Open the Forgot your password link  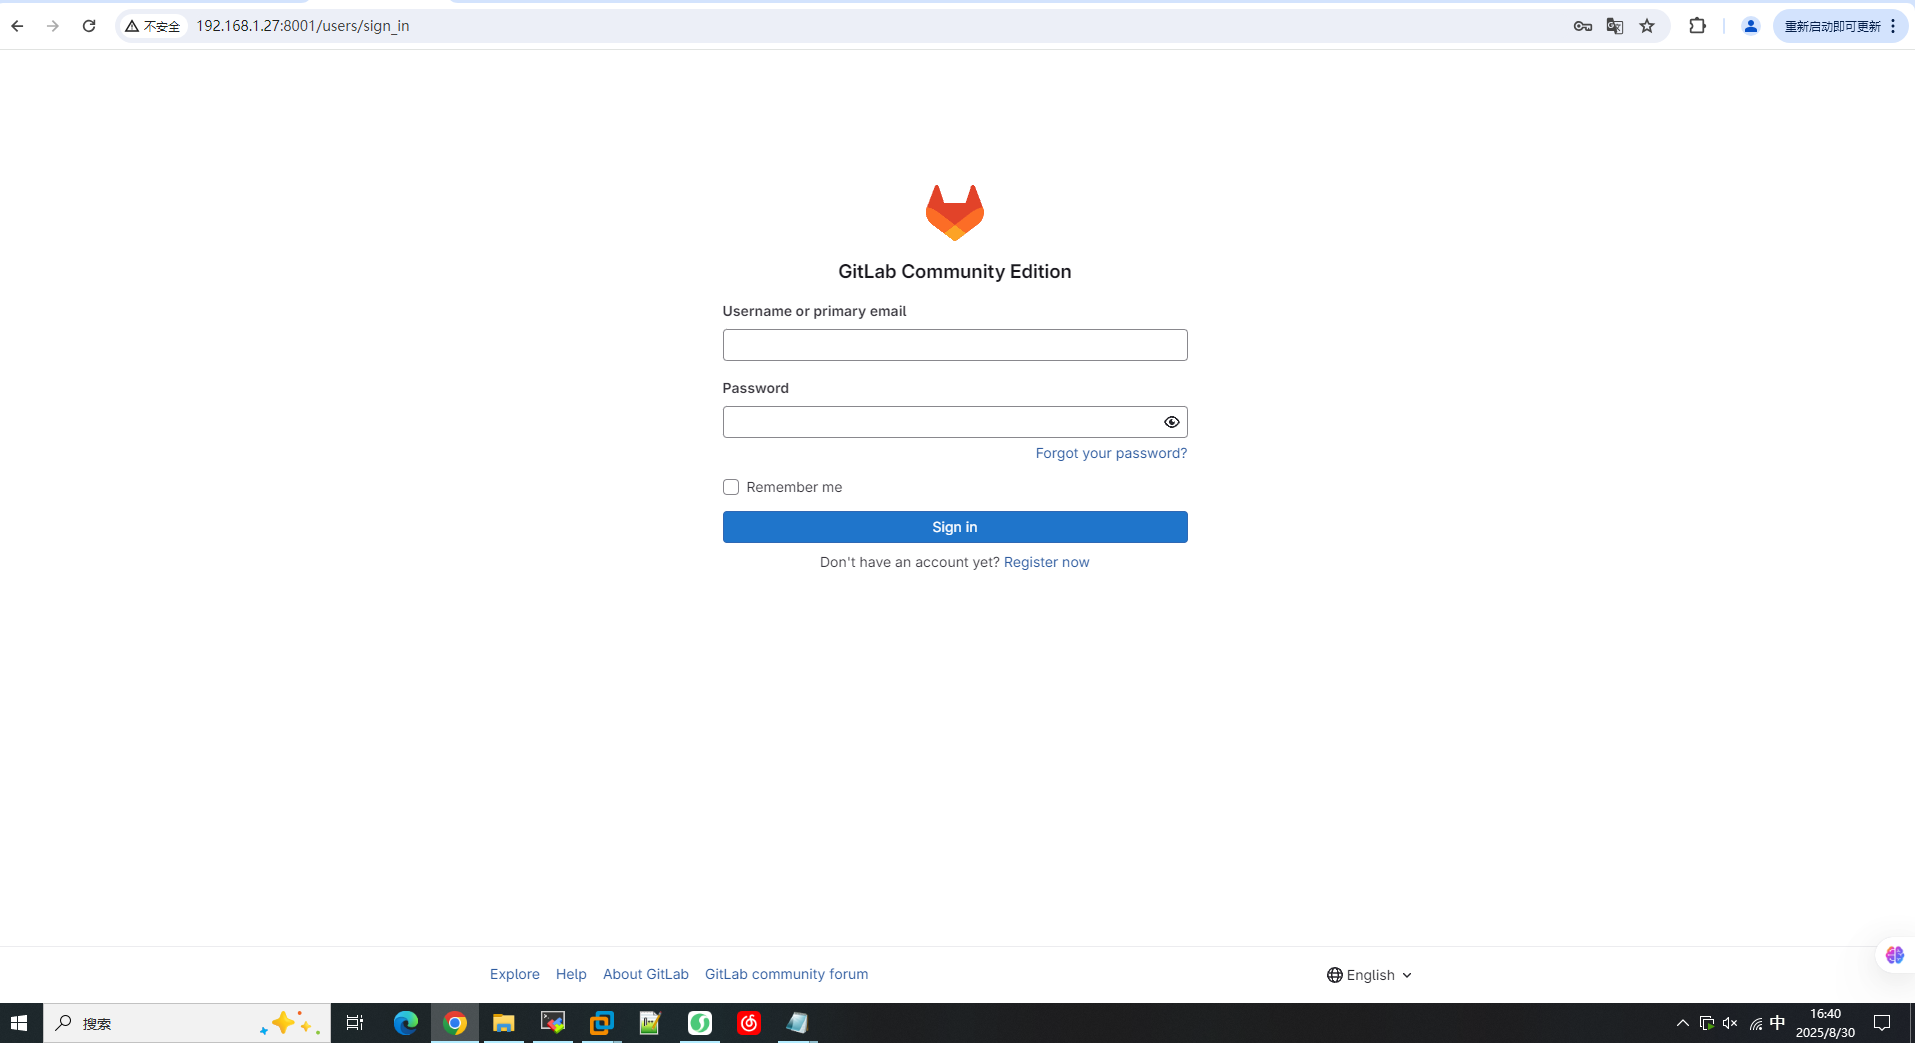pos(1111,453)
